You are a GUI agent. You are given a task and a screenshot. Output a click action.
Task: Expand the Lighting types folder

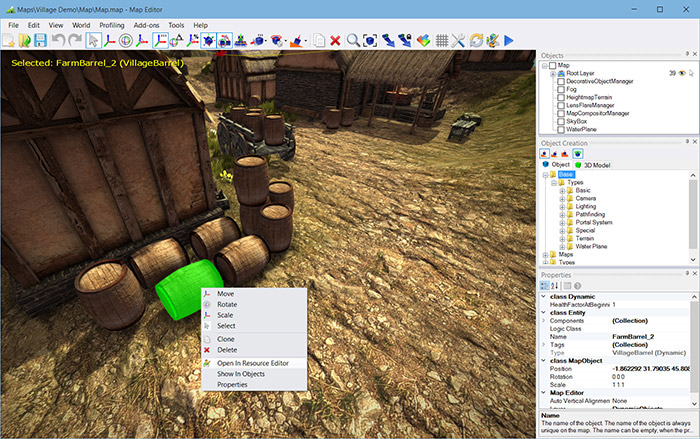point(562,207)
